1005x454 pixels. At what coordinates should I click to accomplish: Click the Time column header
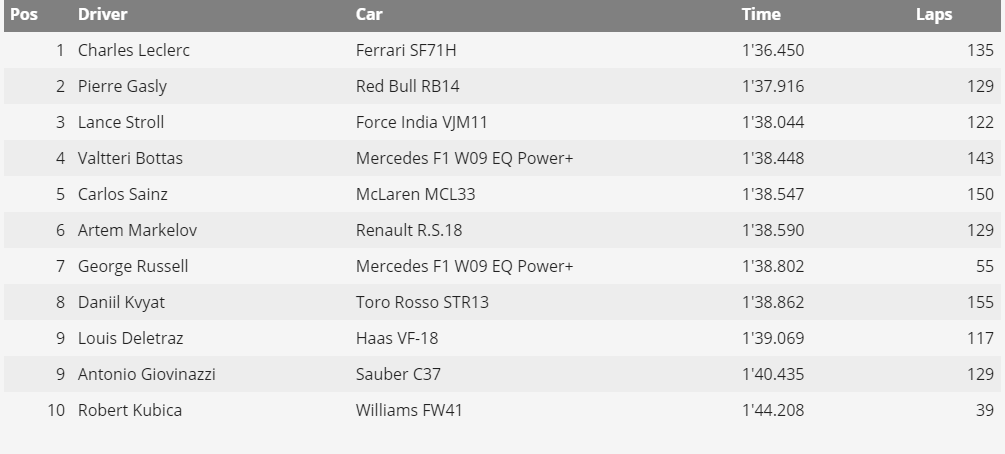[x=761, y=14]
